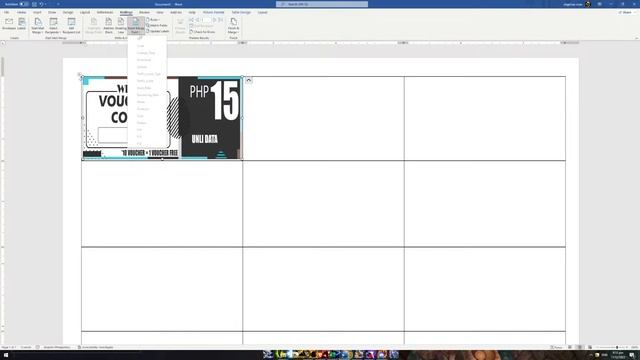Open the notification center icon
This screenshot has width=640, height=360.
[633, 355]
